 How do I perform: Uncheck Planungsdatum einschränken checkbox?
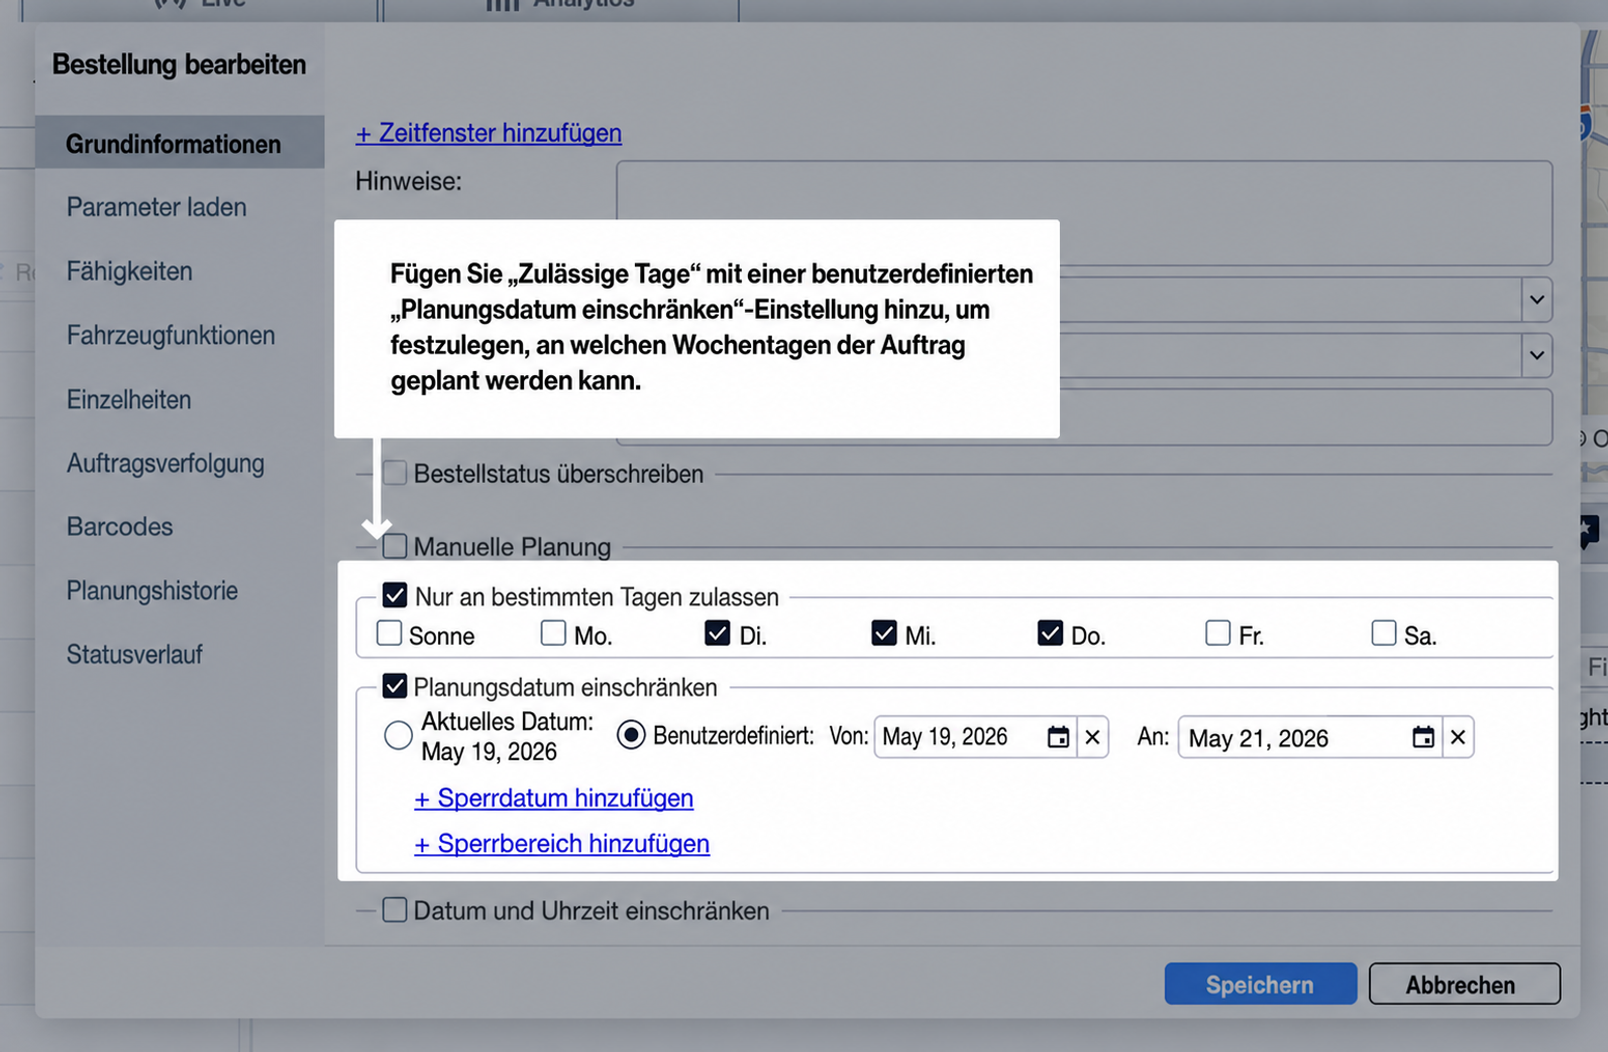tap(395, 686)
